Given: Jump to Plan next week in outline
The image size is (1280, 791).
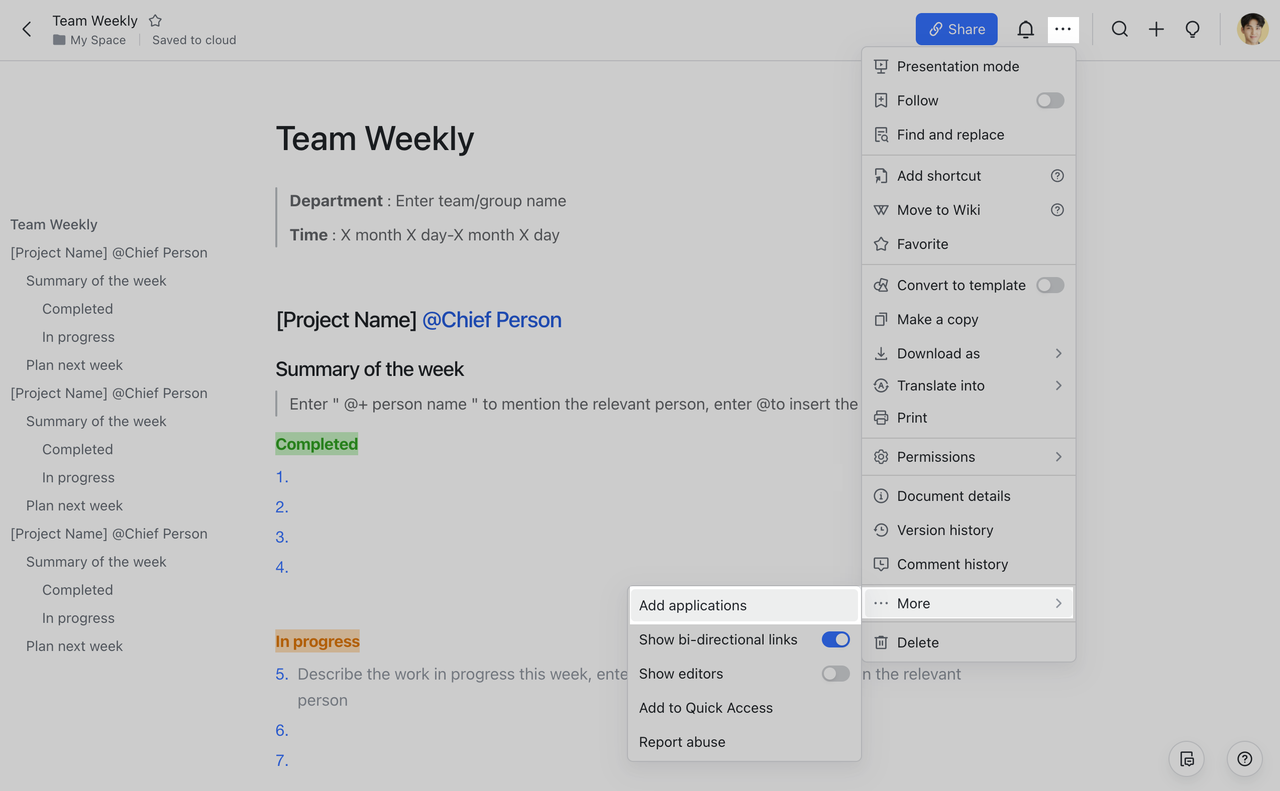Looking at the screenshot, I should coord(74,365).
